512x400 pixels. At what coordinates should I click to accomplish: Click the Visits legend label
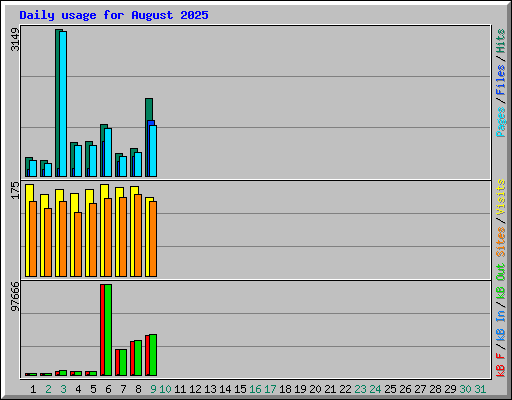point(500,197)
